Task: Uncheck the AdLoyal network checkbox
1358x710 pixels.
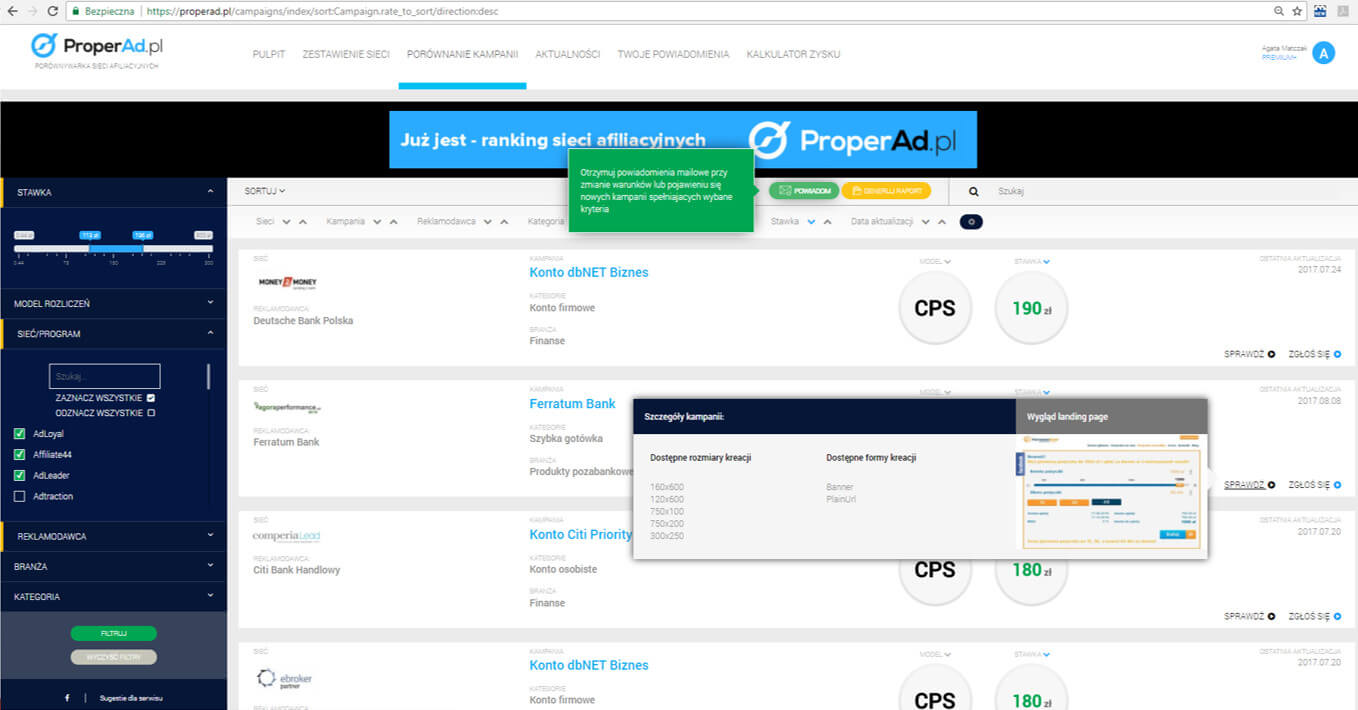Action: click(x=19, y=434)
